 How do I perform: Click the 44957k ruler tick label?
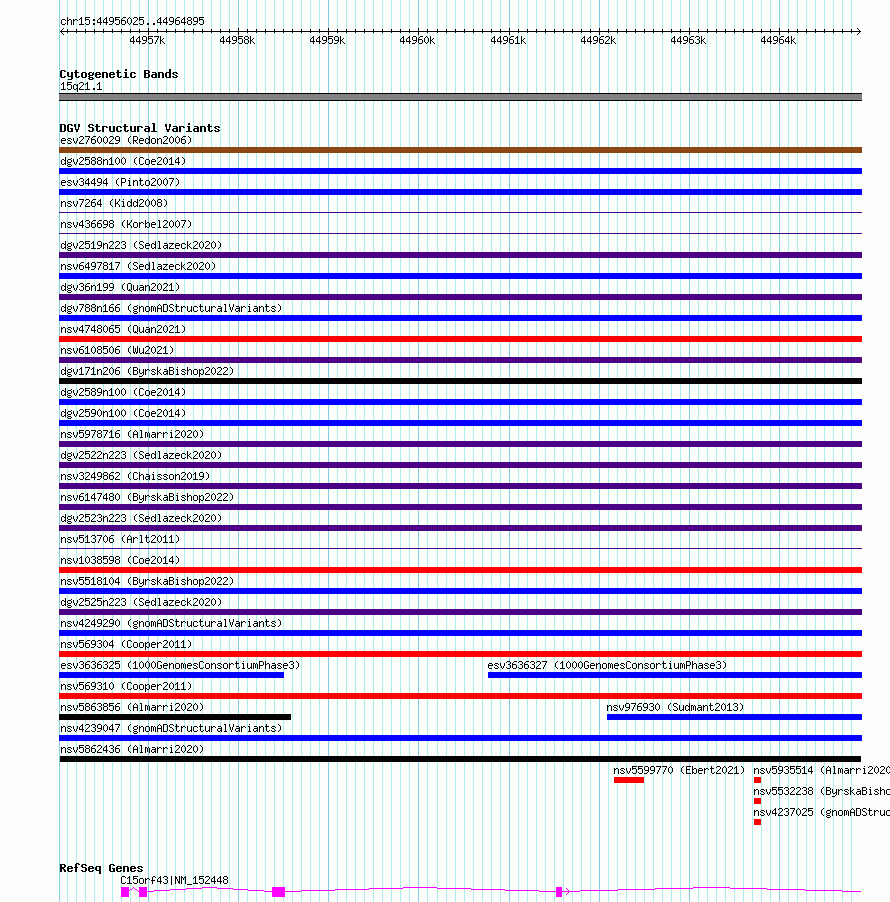[x=147, y=40]
